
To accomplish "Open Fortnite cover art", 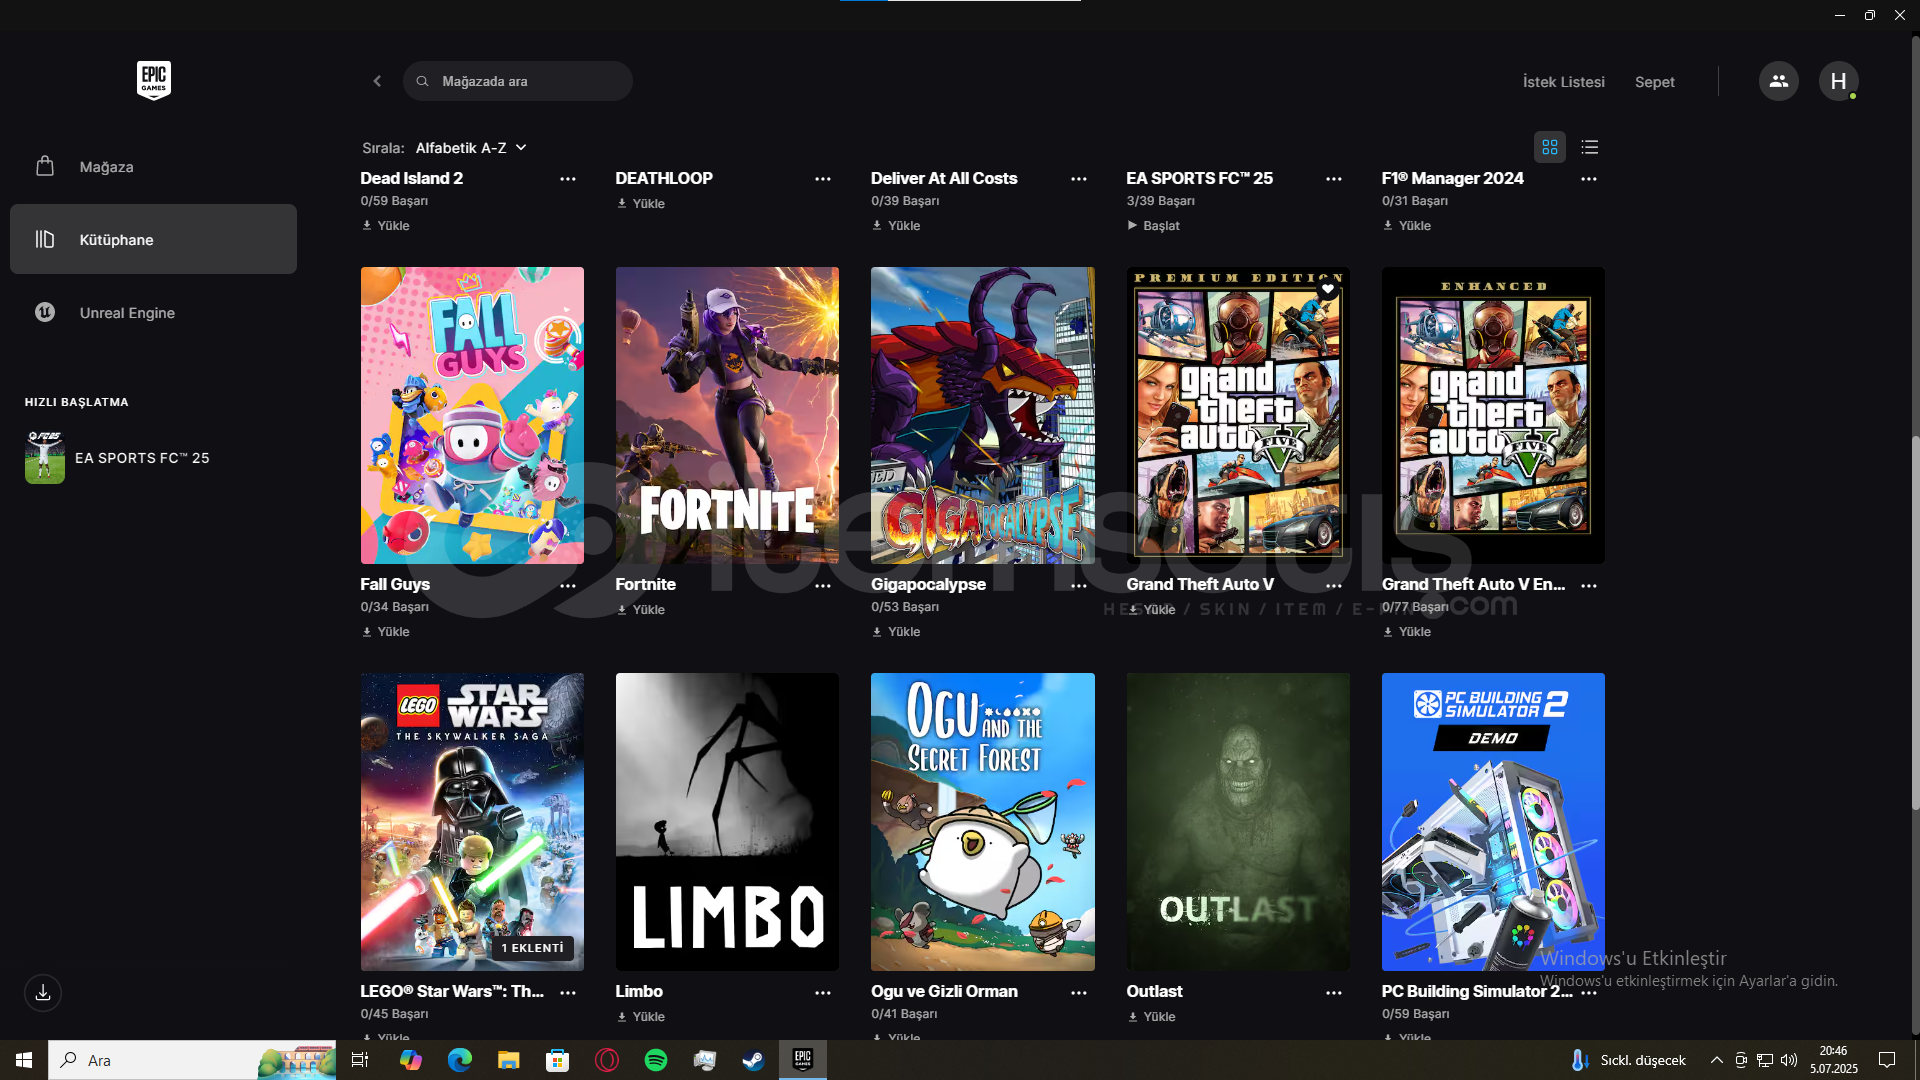I will coord(727,415).
